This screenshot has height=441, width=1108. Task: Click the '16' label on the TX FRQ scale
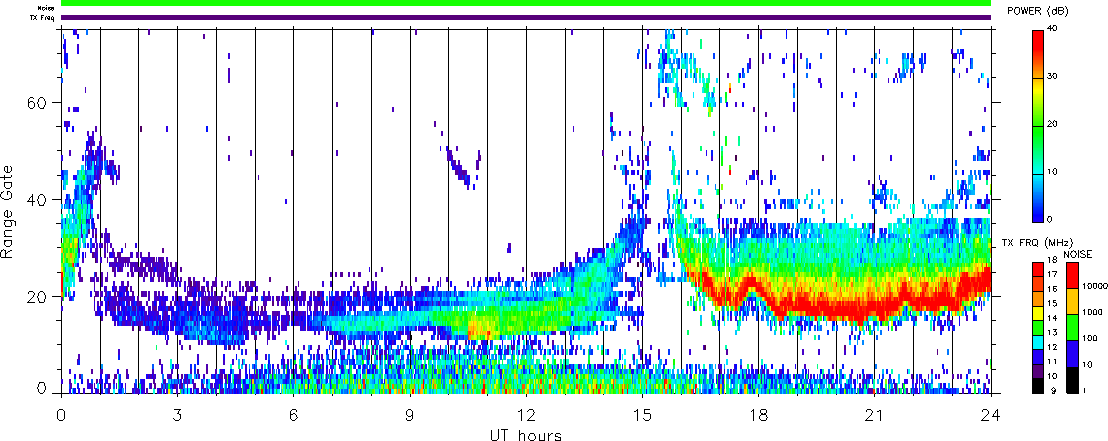pos(1051,288)
